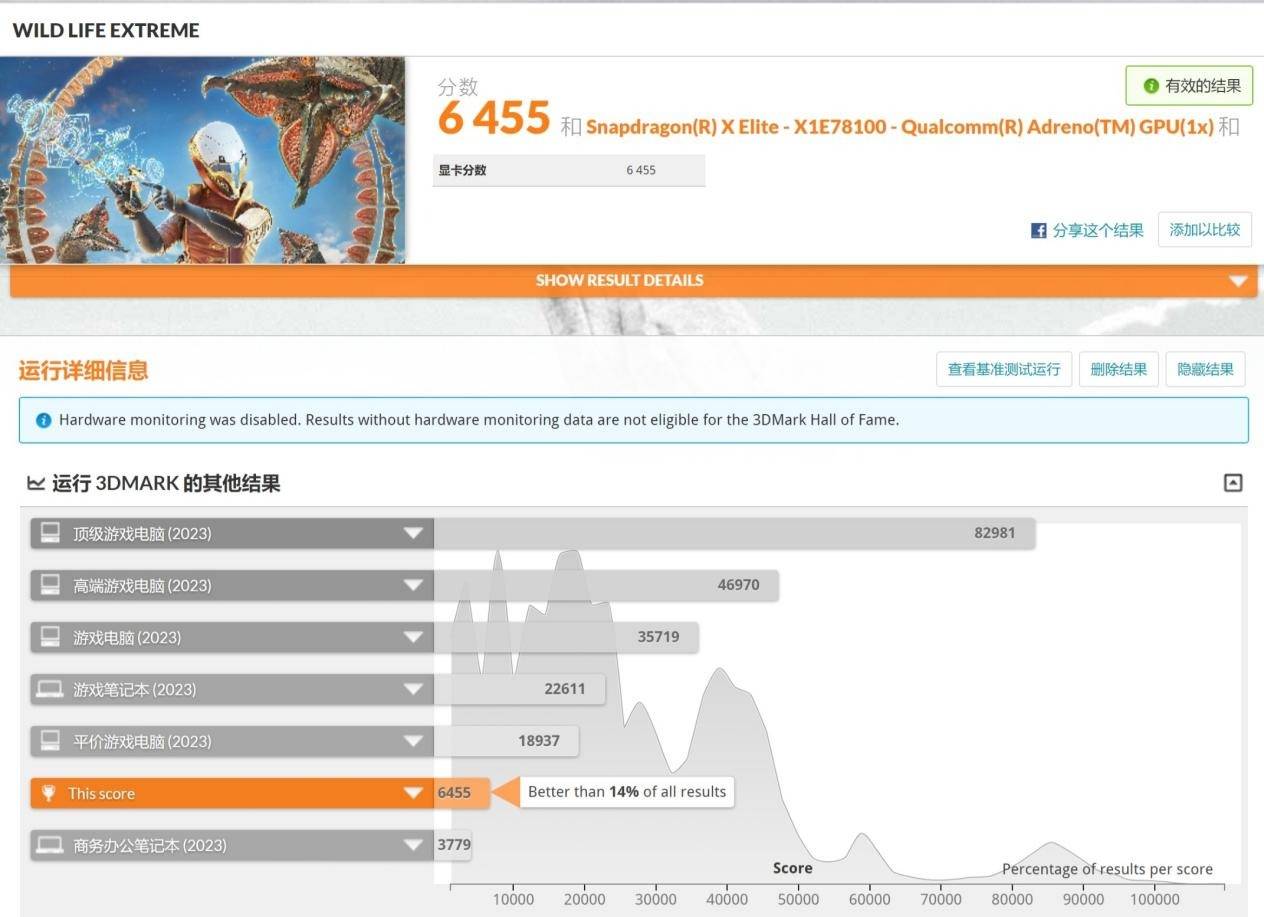The image size is (1264, 917).
Task: Click the 35719 score bar
Action: pos(566,637)
